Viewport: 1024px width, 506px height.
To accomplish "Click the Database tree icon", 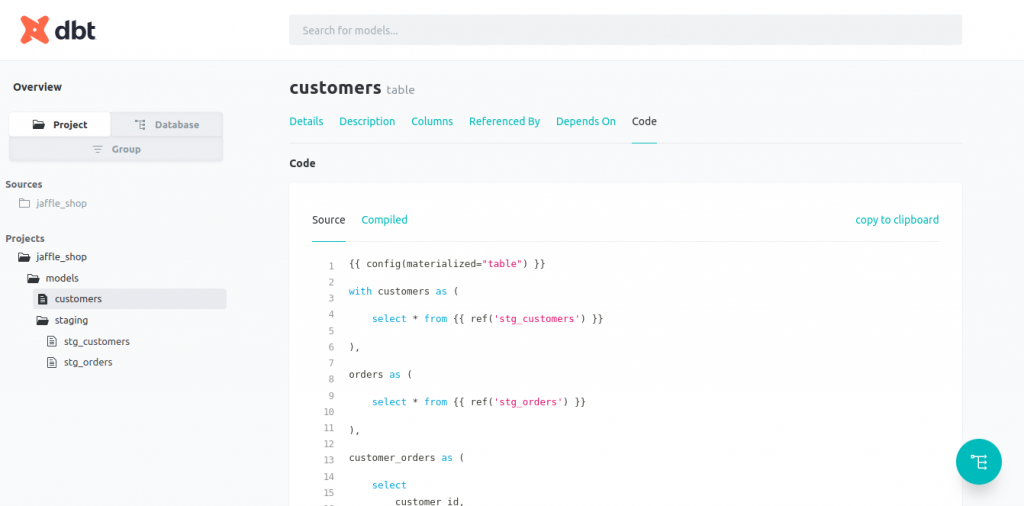I will click(140, 124).
